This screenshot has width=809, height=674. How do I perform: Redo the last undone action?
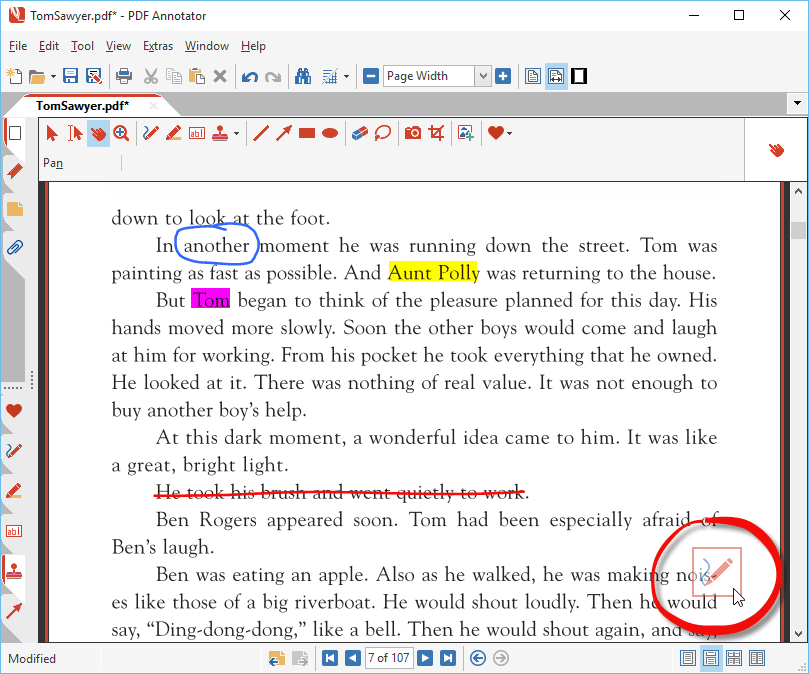point(273,77)
